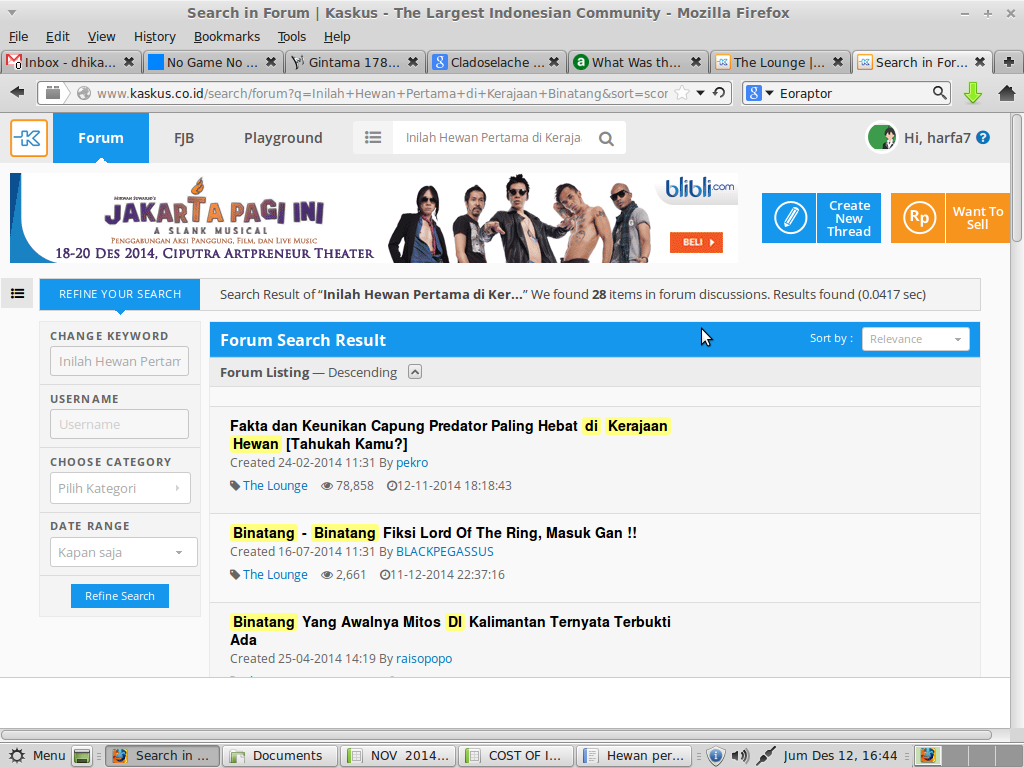
Task: Click the Kaskus logo home icon
Action: 29,138
